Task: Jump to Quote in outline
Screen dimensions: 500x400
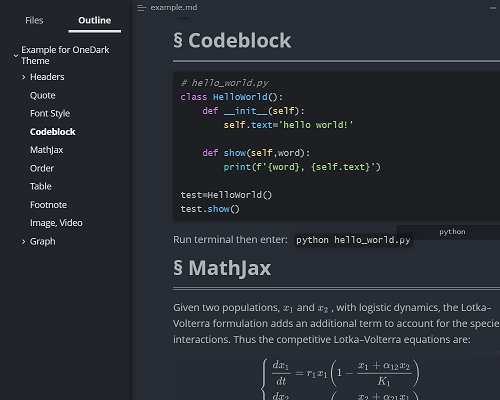Action: click(43, 95)
